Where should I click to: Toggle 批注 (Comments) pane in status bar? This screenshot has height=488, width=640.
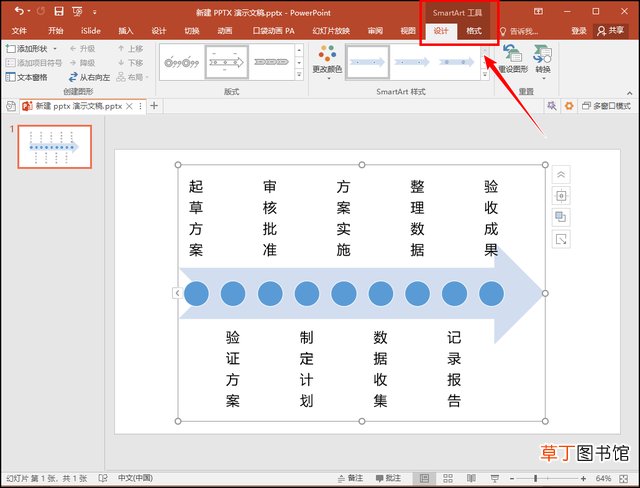click(x=388, y=478)
